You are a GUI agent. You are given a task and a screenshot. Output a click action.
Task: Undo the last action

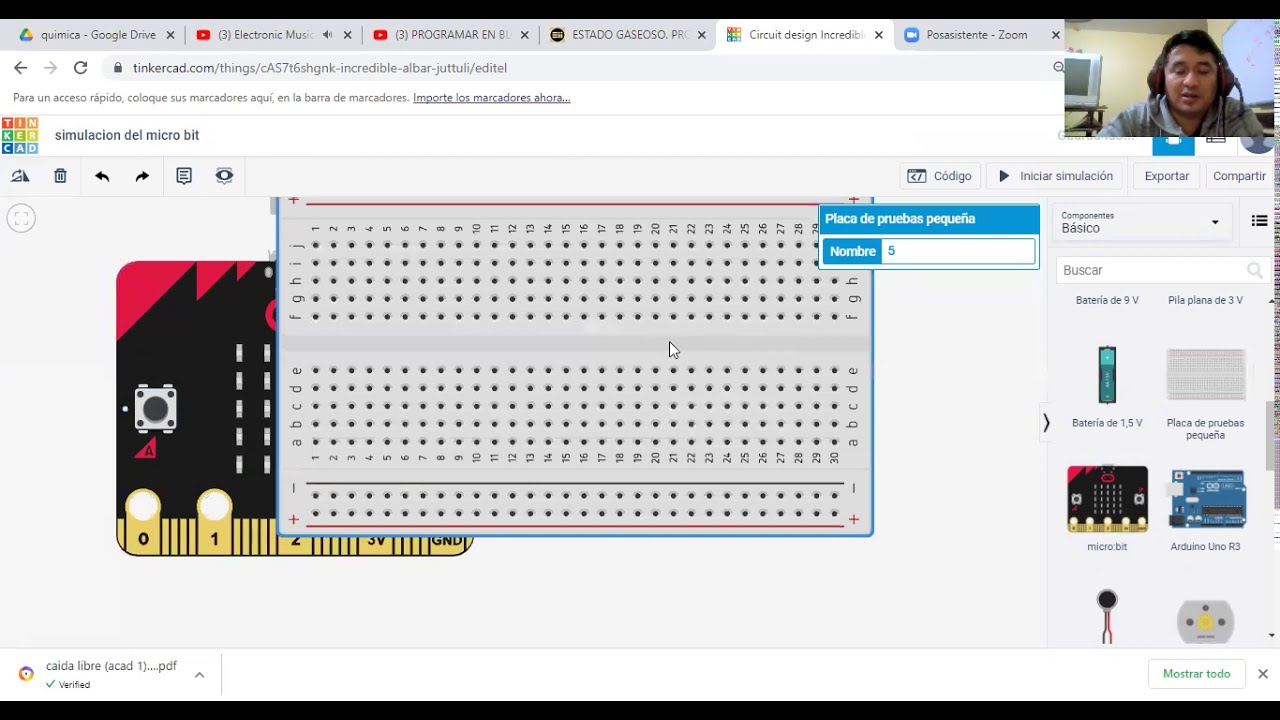click(x=102, y=176)
